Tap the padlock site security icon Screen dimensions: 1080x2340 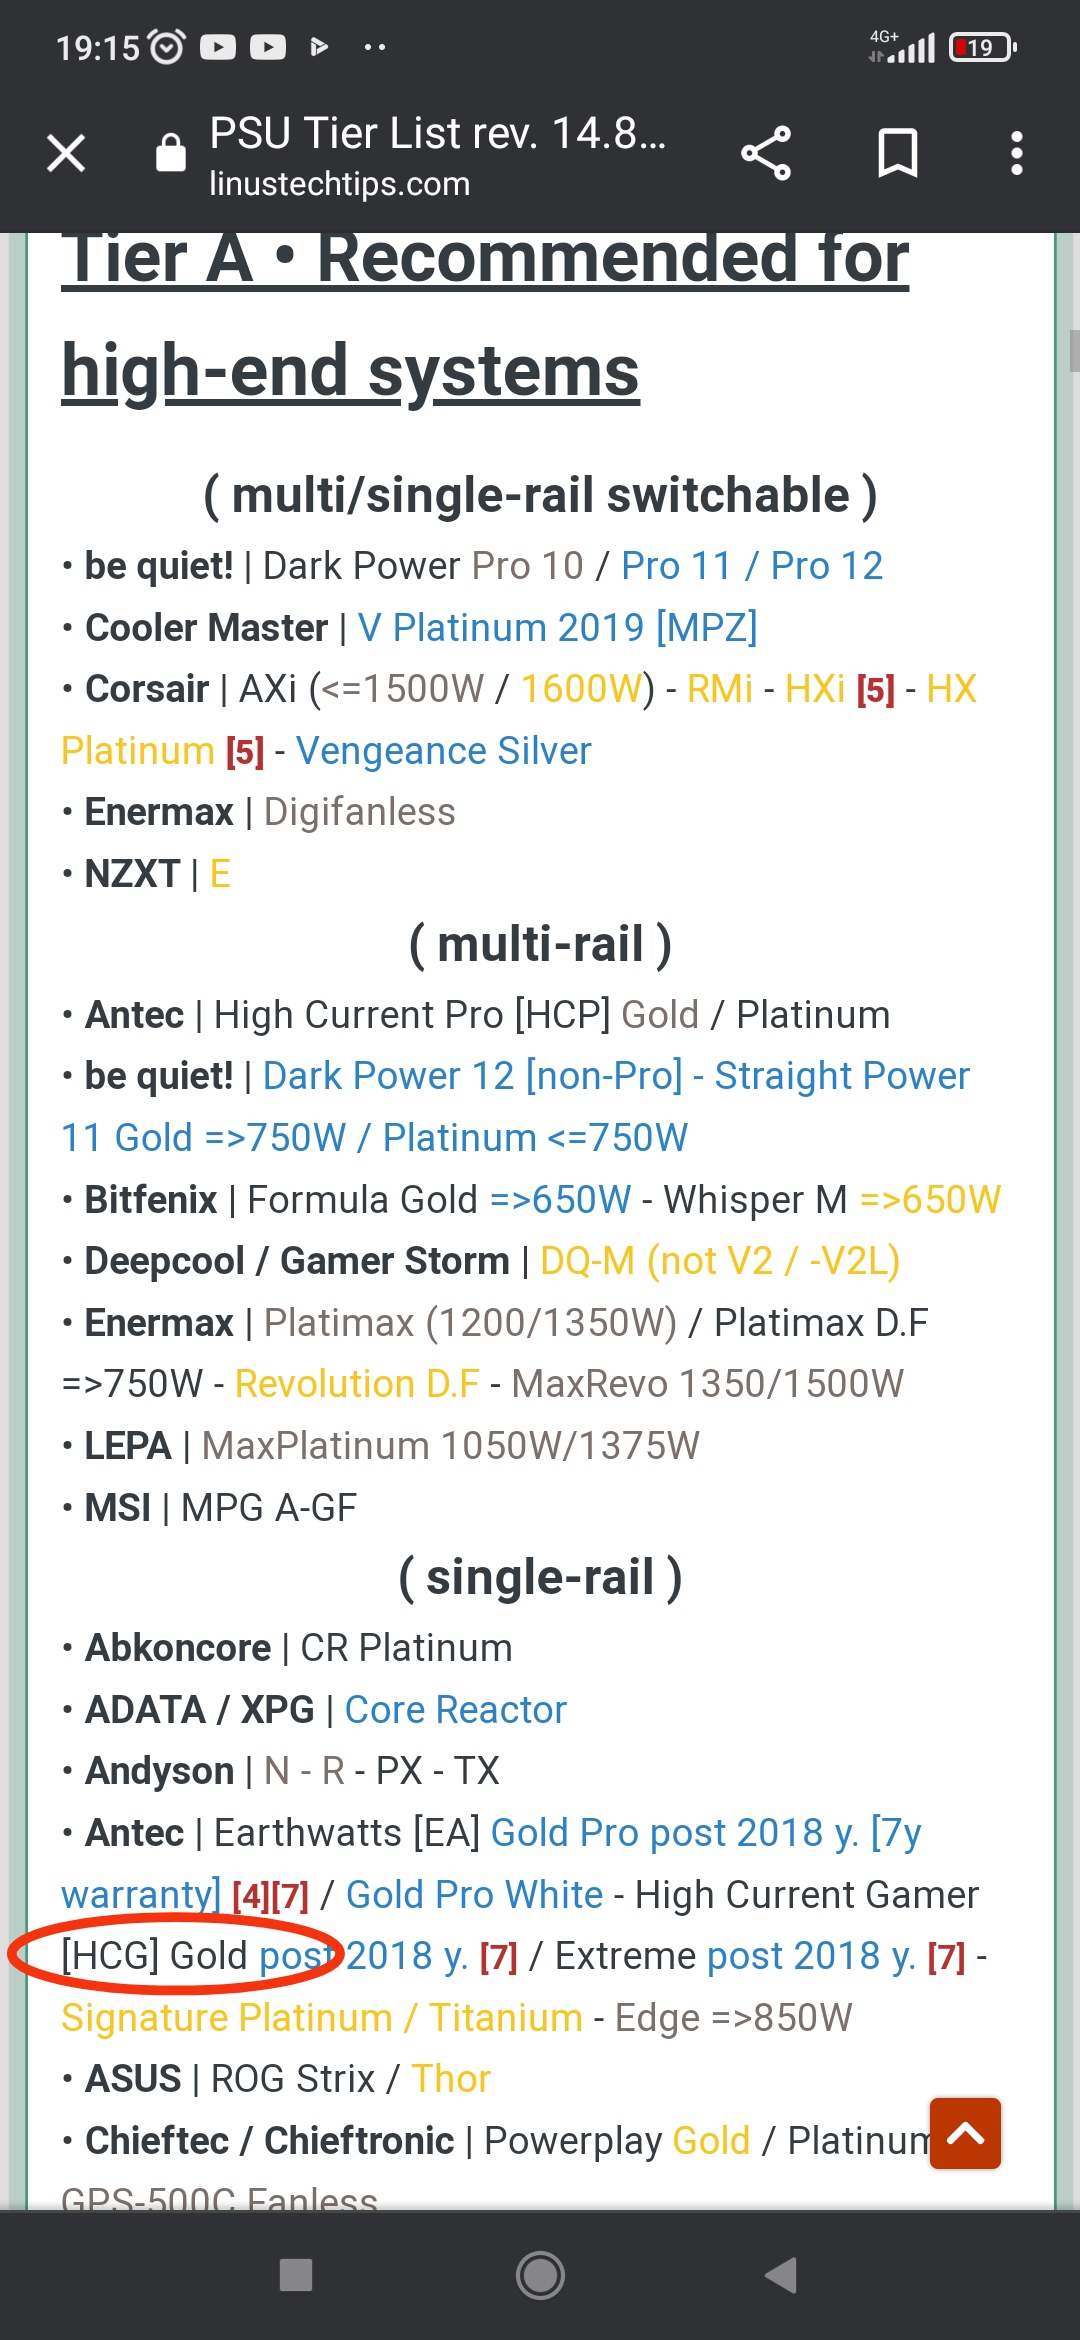point(171,154)
